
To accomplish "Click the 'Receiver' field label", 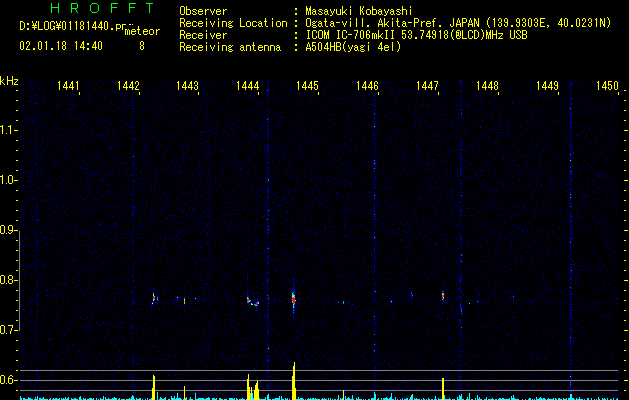I will point(203,35).
